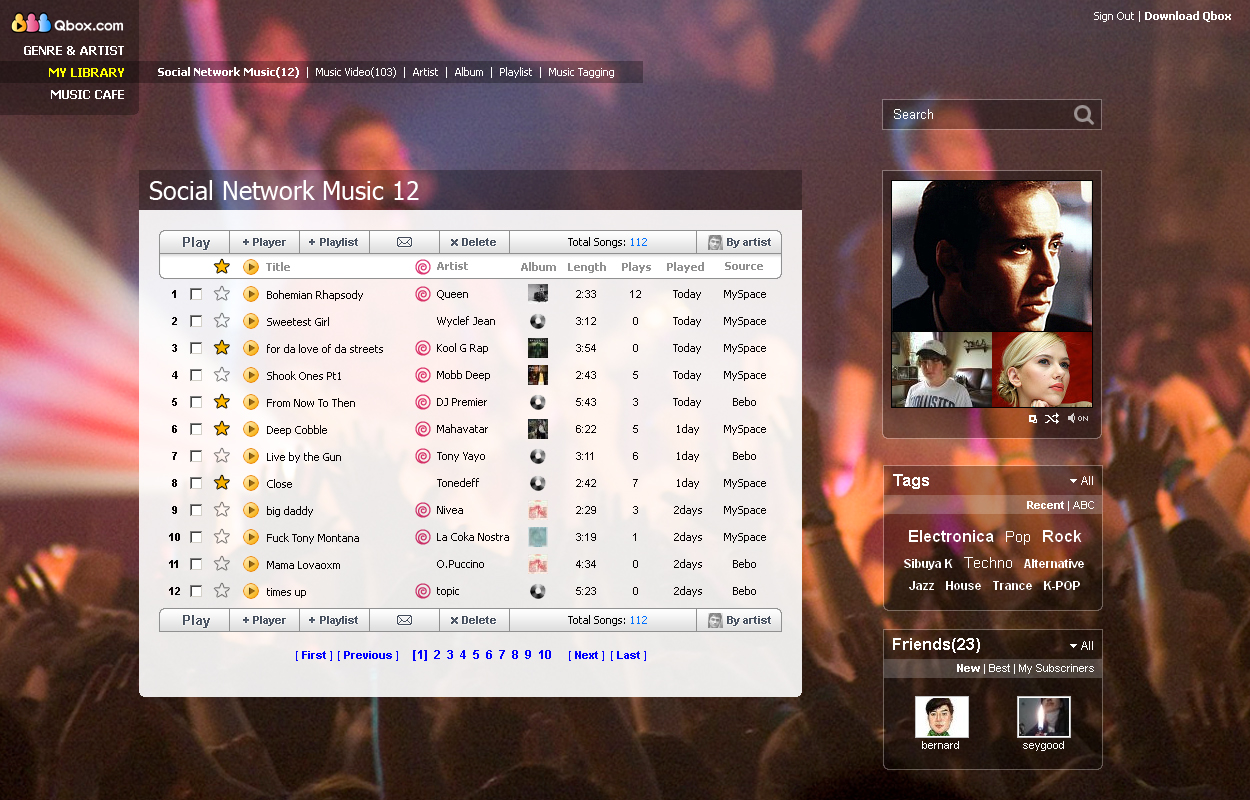Open friend bernard's avatar
The image size is (1250, 800).
[941, 717]
